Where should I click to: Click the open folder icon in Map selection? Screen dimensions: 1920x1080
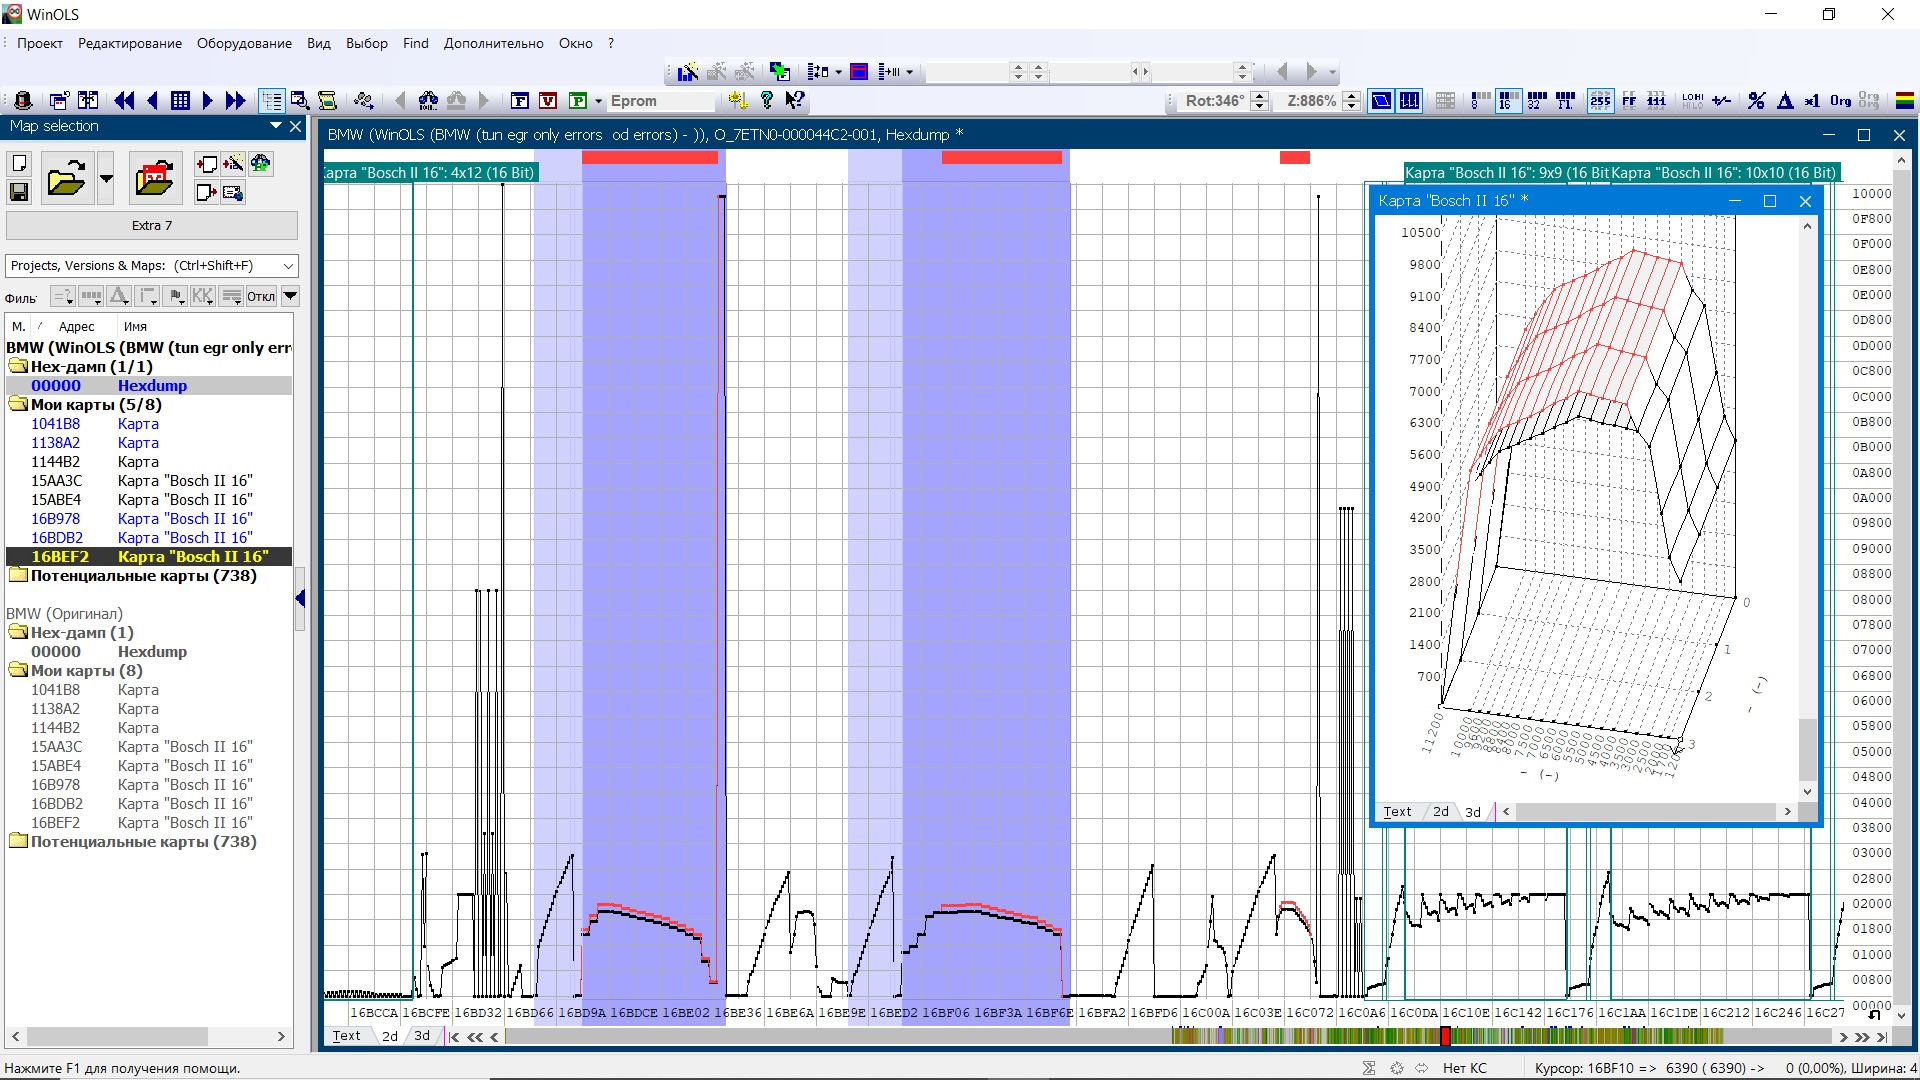(x=66, y=179)
